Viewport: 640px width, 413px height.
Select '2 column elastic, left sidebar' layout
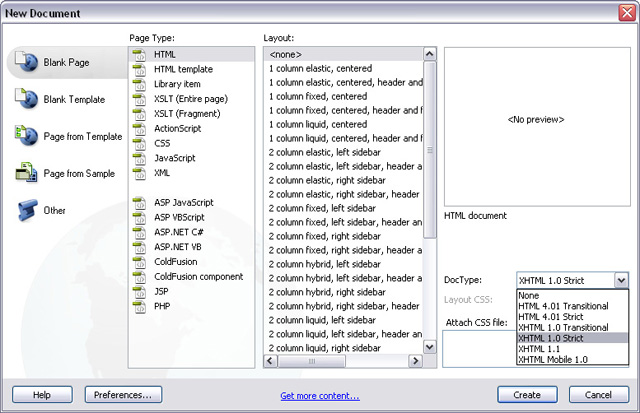(x=344, y=152)
